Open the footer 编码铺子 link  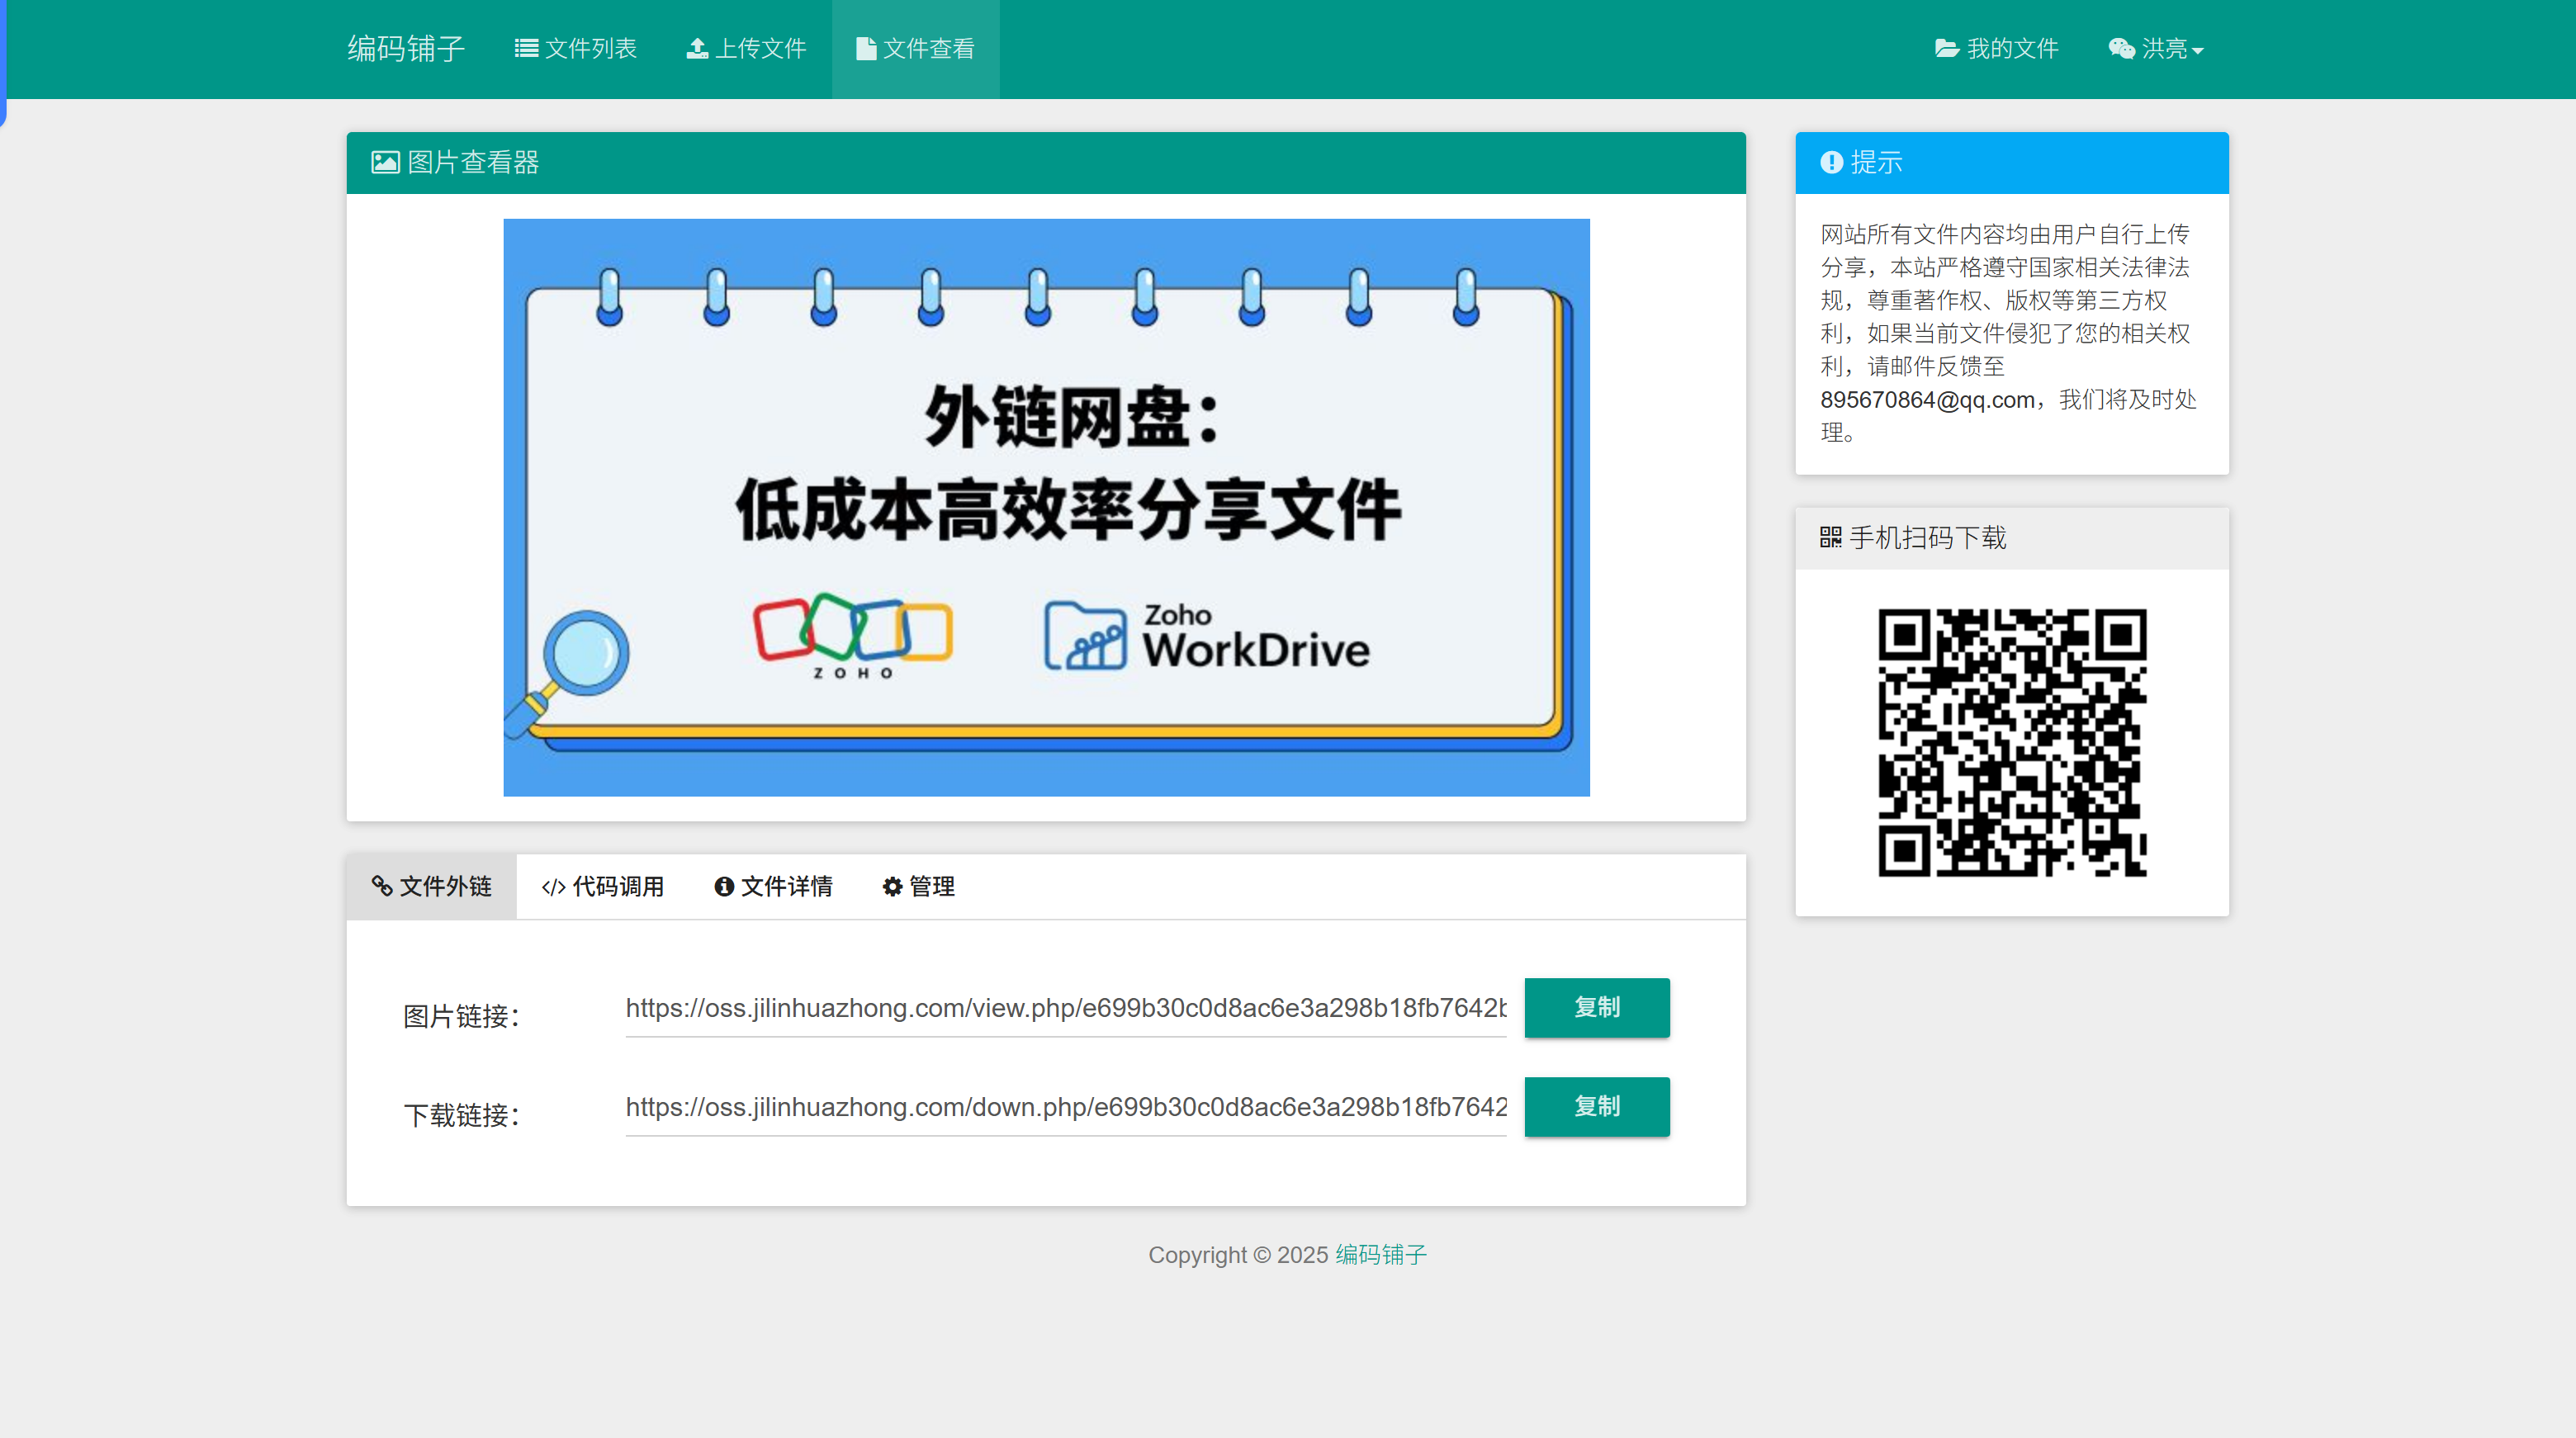1381,1255
